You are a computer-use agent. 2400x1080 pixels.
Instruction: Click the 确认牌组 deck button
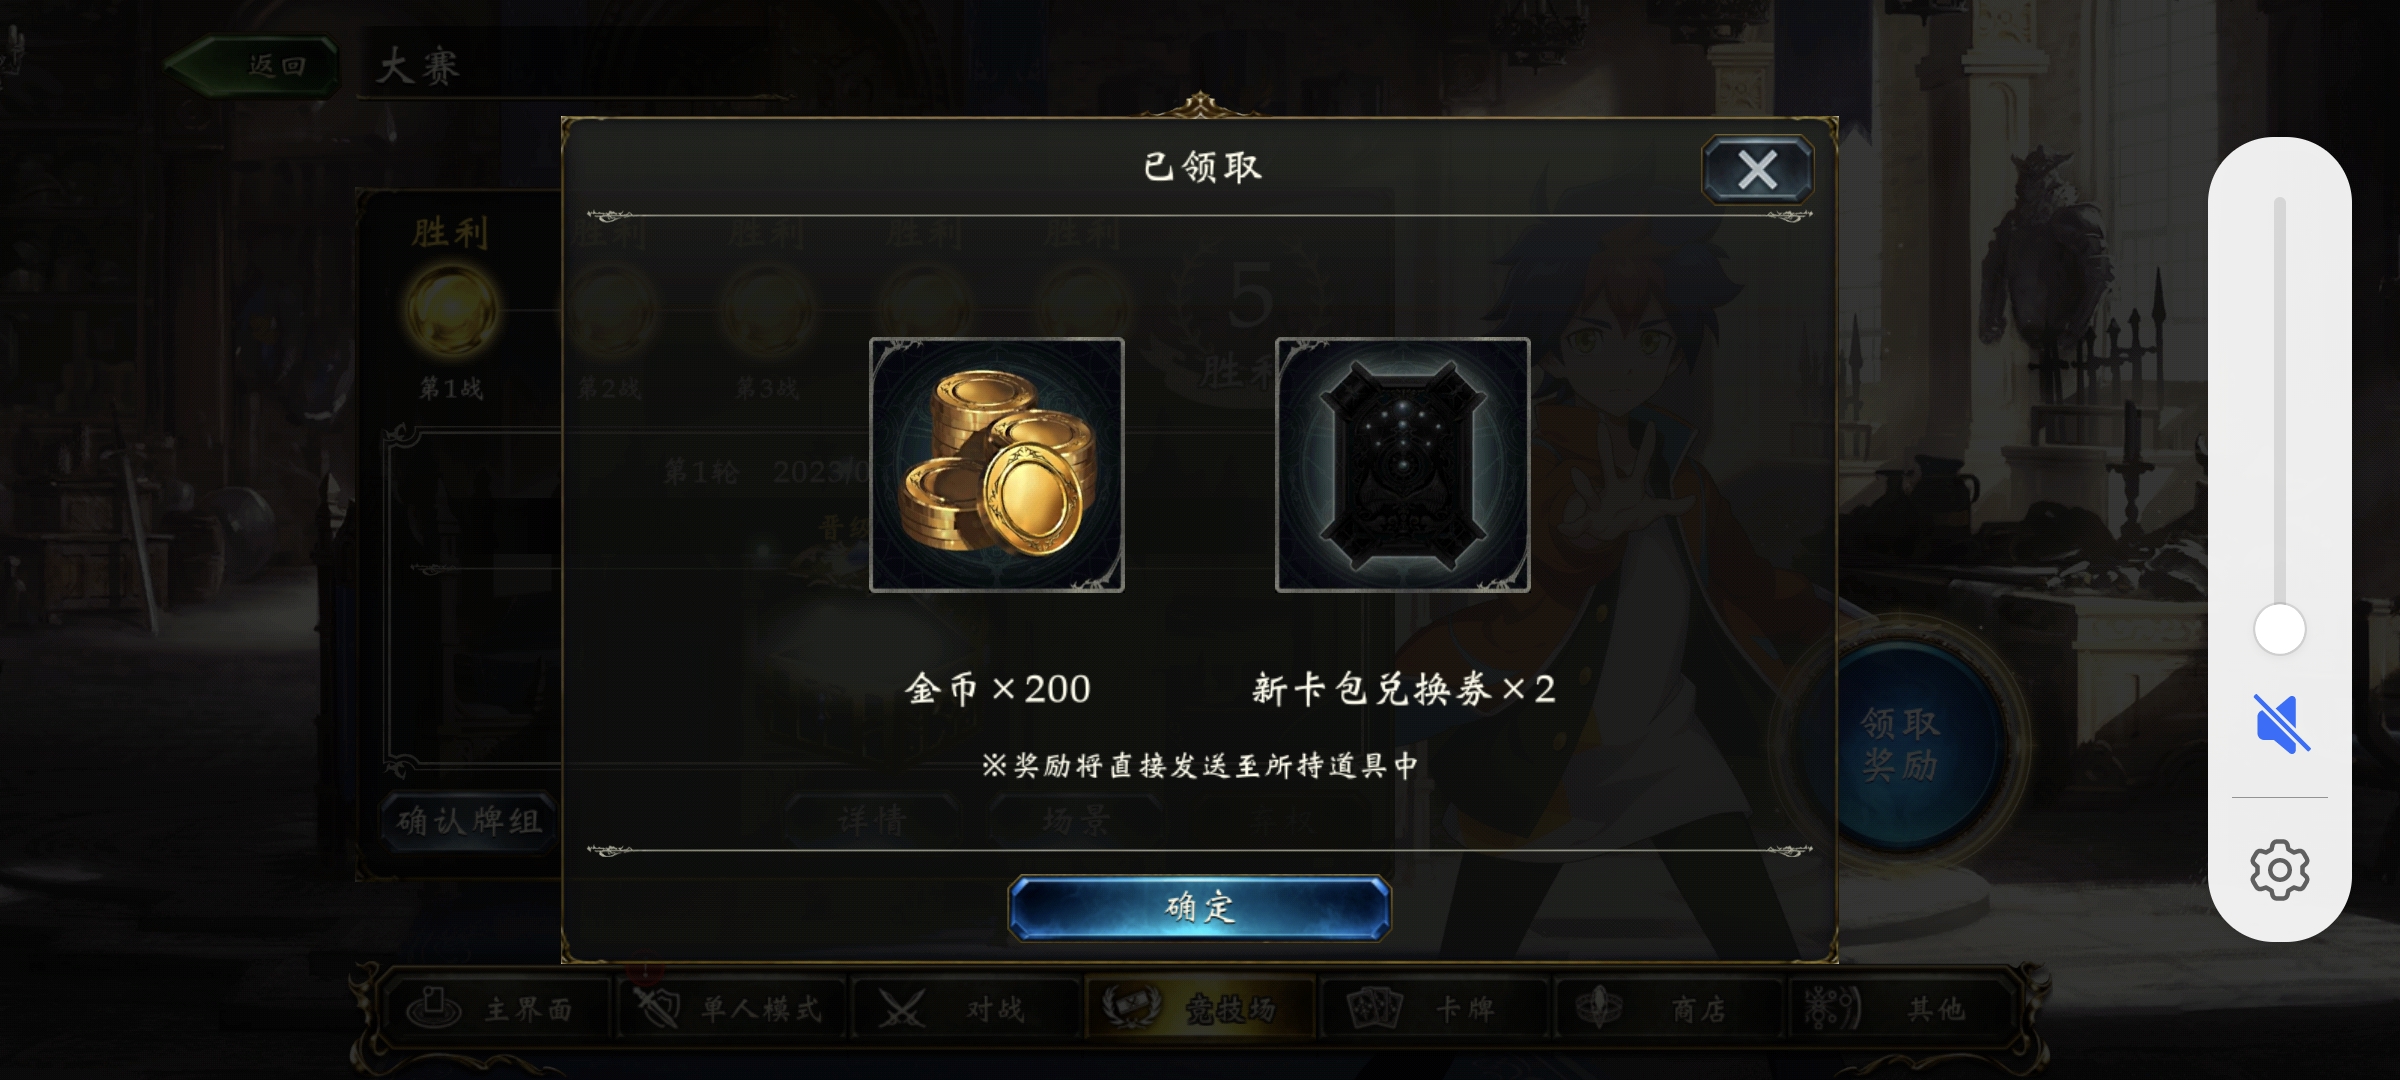(x=468, y=822)
